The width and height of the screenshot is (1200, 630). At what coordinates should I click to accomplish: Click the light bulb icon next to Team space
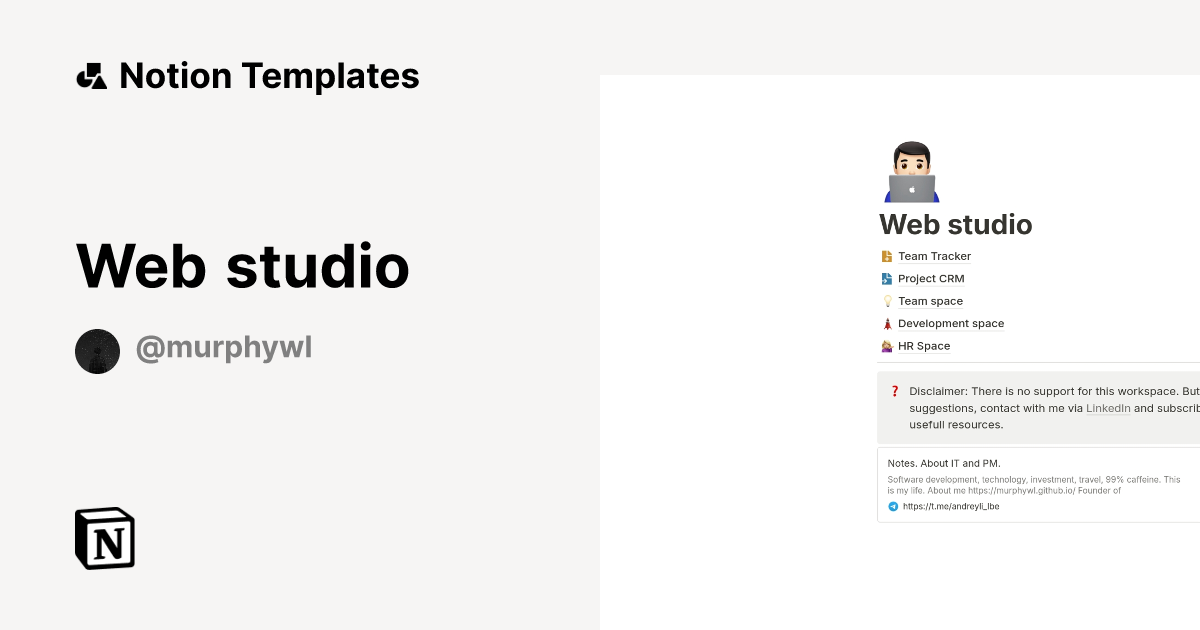pyautogui.click(x=886, y=301)
